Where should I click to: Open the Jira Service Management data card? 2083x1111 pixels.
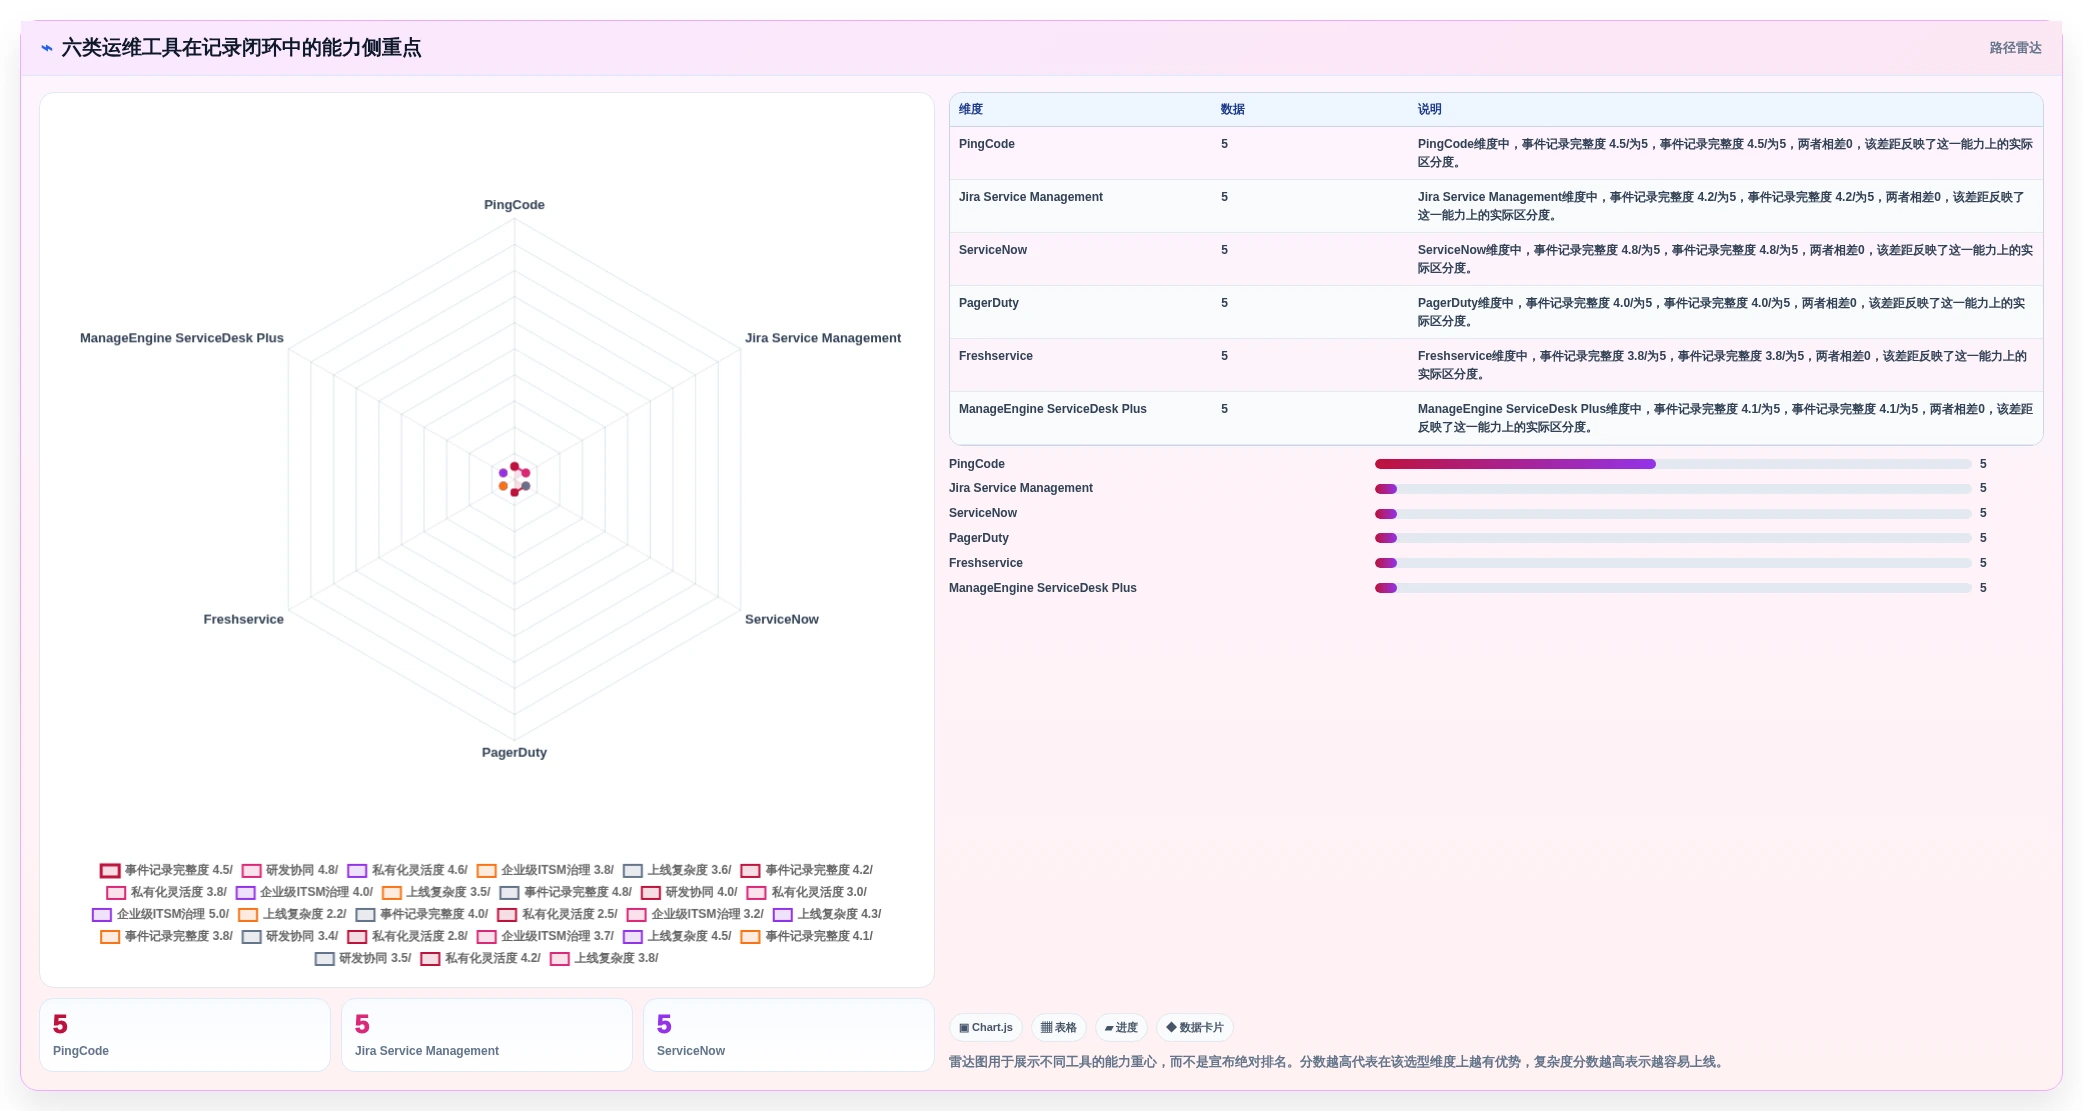pos(487,1035)
